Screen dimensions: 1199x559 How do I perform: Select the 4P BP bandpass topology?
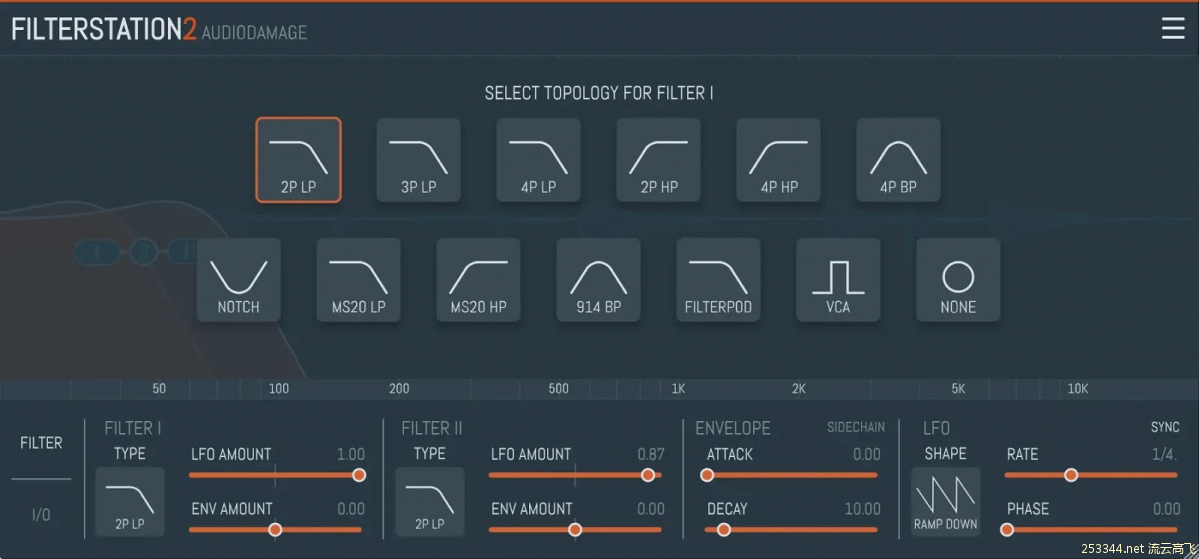[898, 160]
